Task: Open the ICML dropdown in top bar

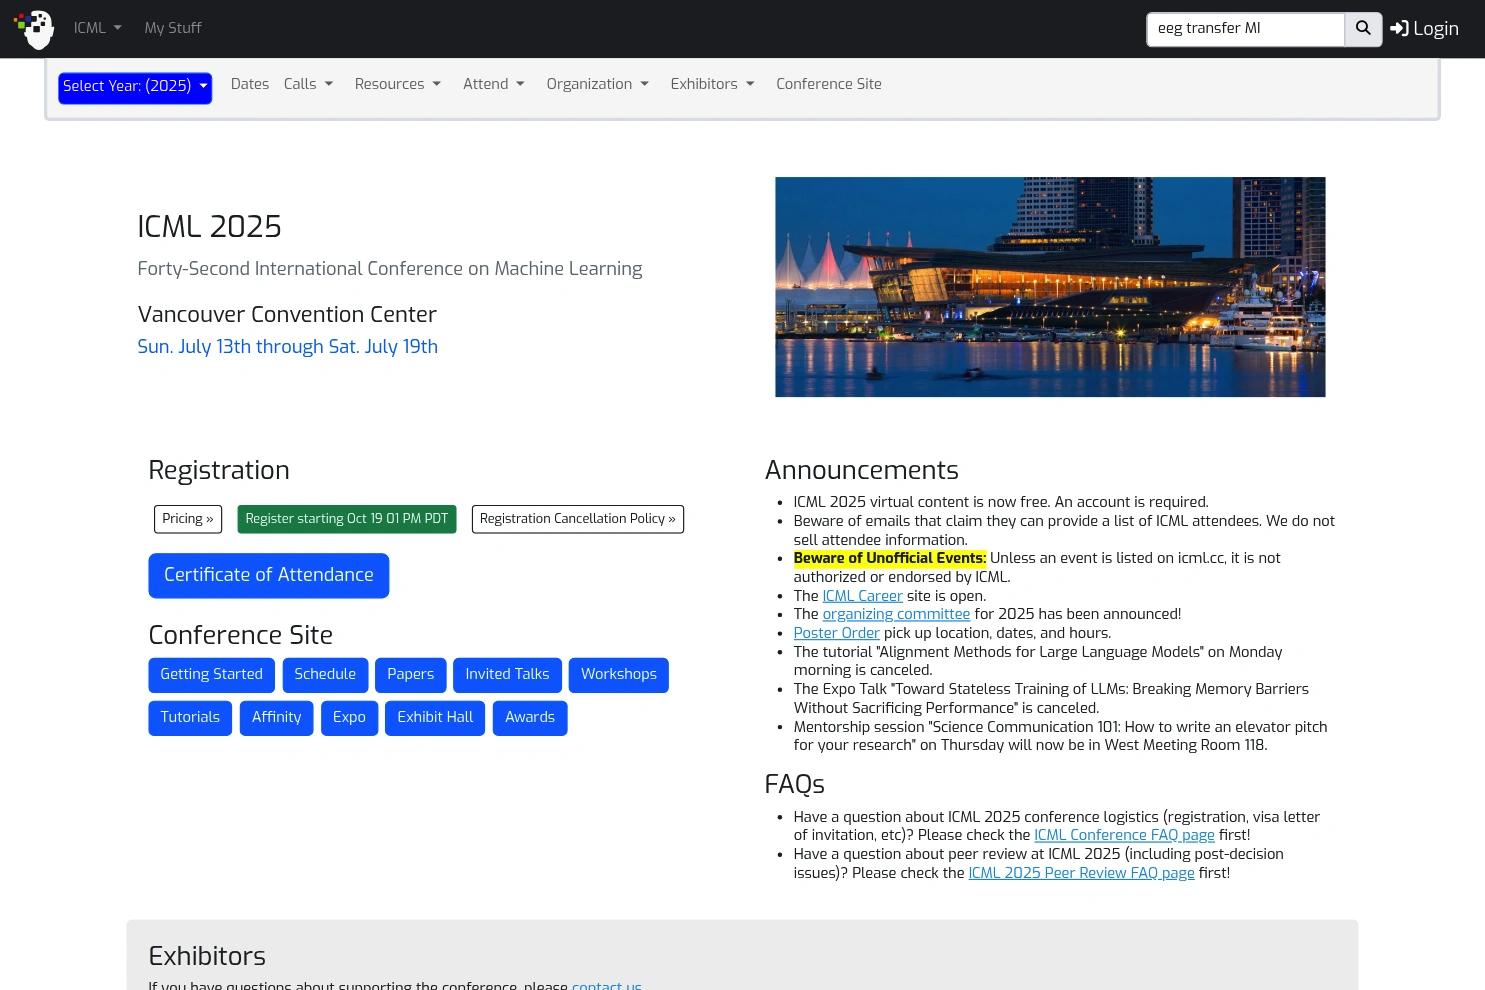Action: tap(97, 29)
